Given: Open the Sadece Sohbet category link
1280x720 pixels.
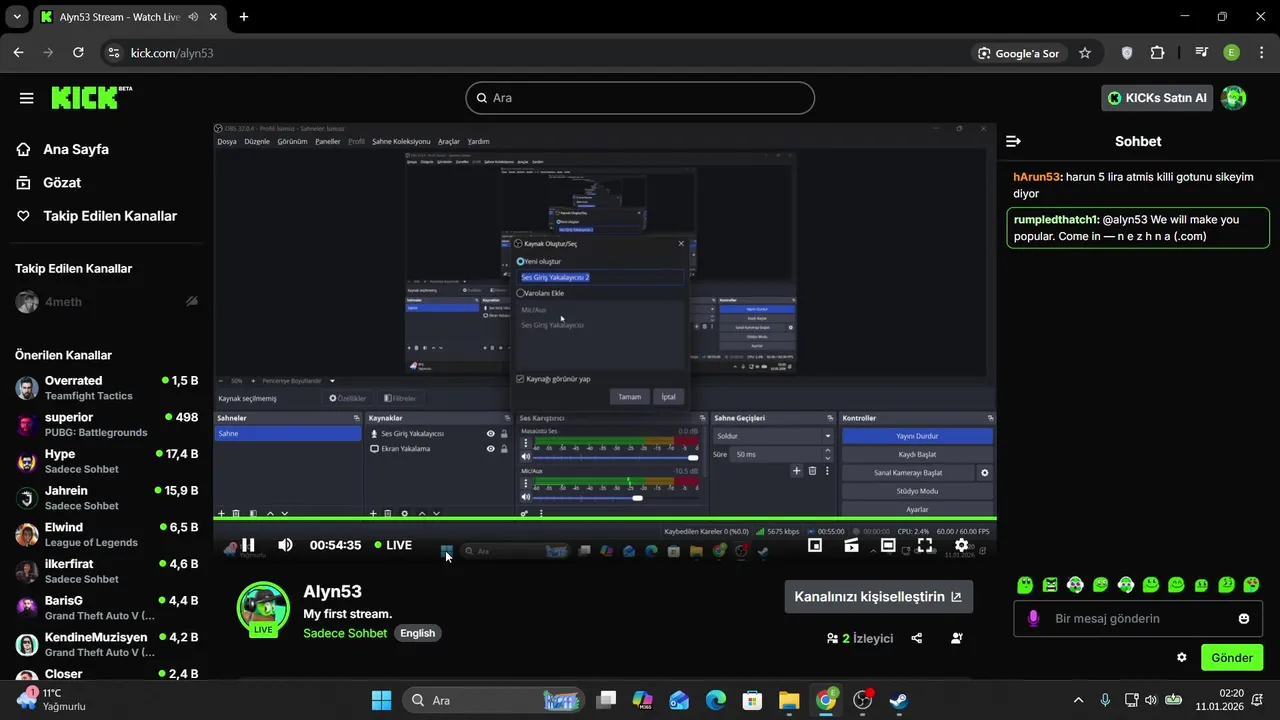Looking at the screenshot, I should (345, 633).
